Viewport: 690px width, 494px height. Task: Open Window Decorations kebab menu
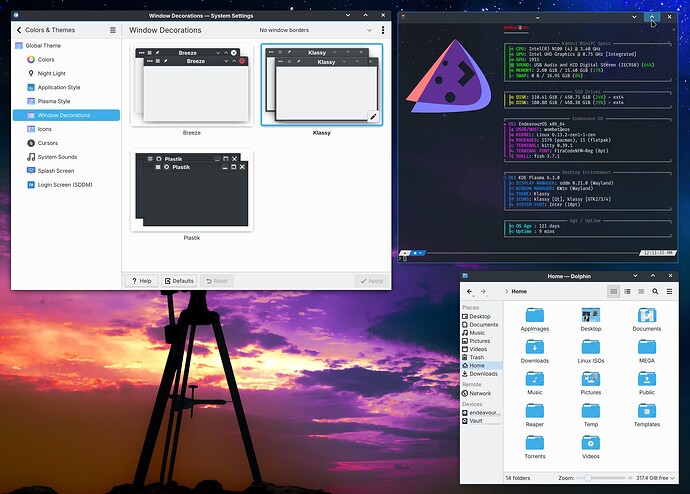[x=382, y=30]
